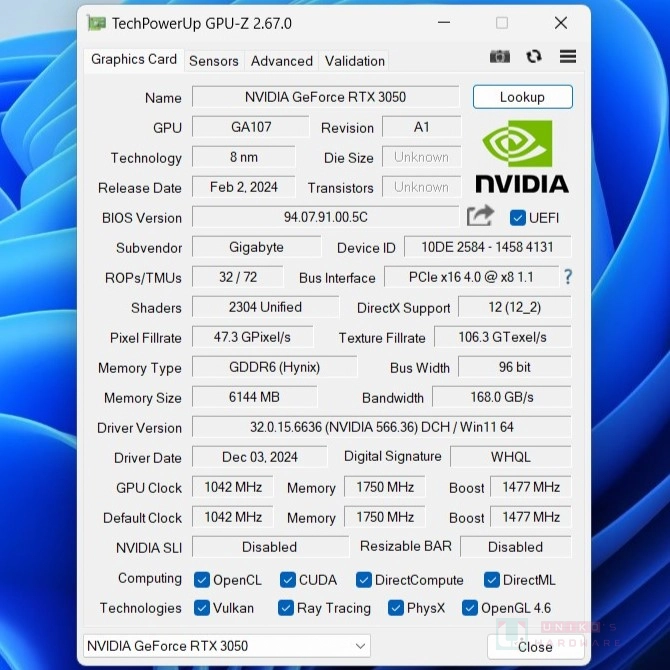Viewport: 670px width, 670px height.
Task: Click the Bus Interface field PCIe x16 4.0
Action: (x=471, y=277)
